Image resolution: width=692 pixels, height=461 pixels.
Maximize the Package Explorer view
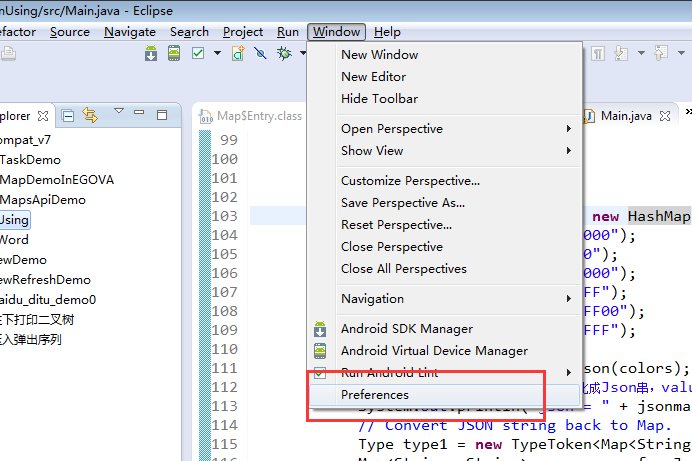coord(162,115)
